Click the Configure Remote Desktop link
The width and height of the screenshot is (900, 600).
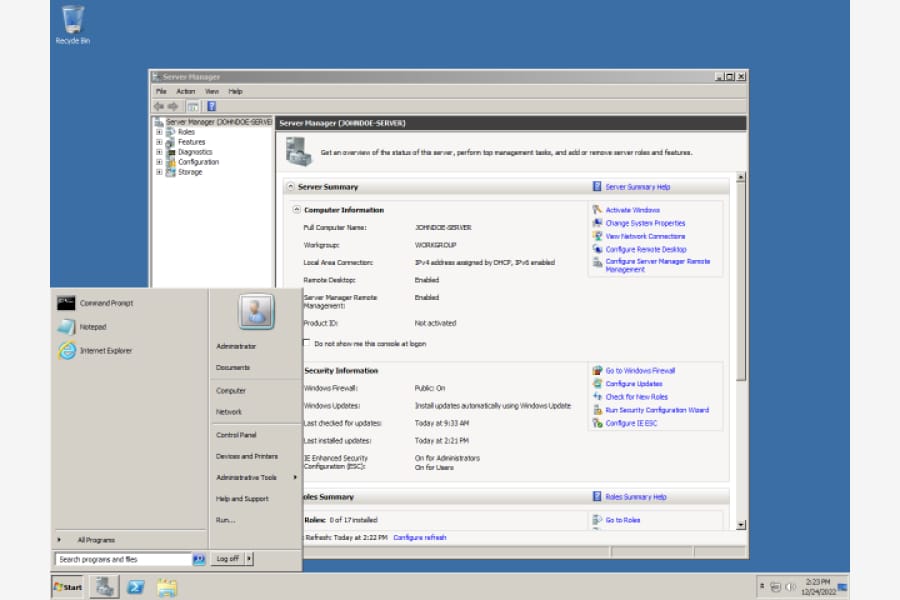[x=646, y=249]
